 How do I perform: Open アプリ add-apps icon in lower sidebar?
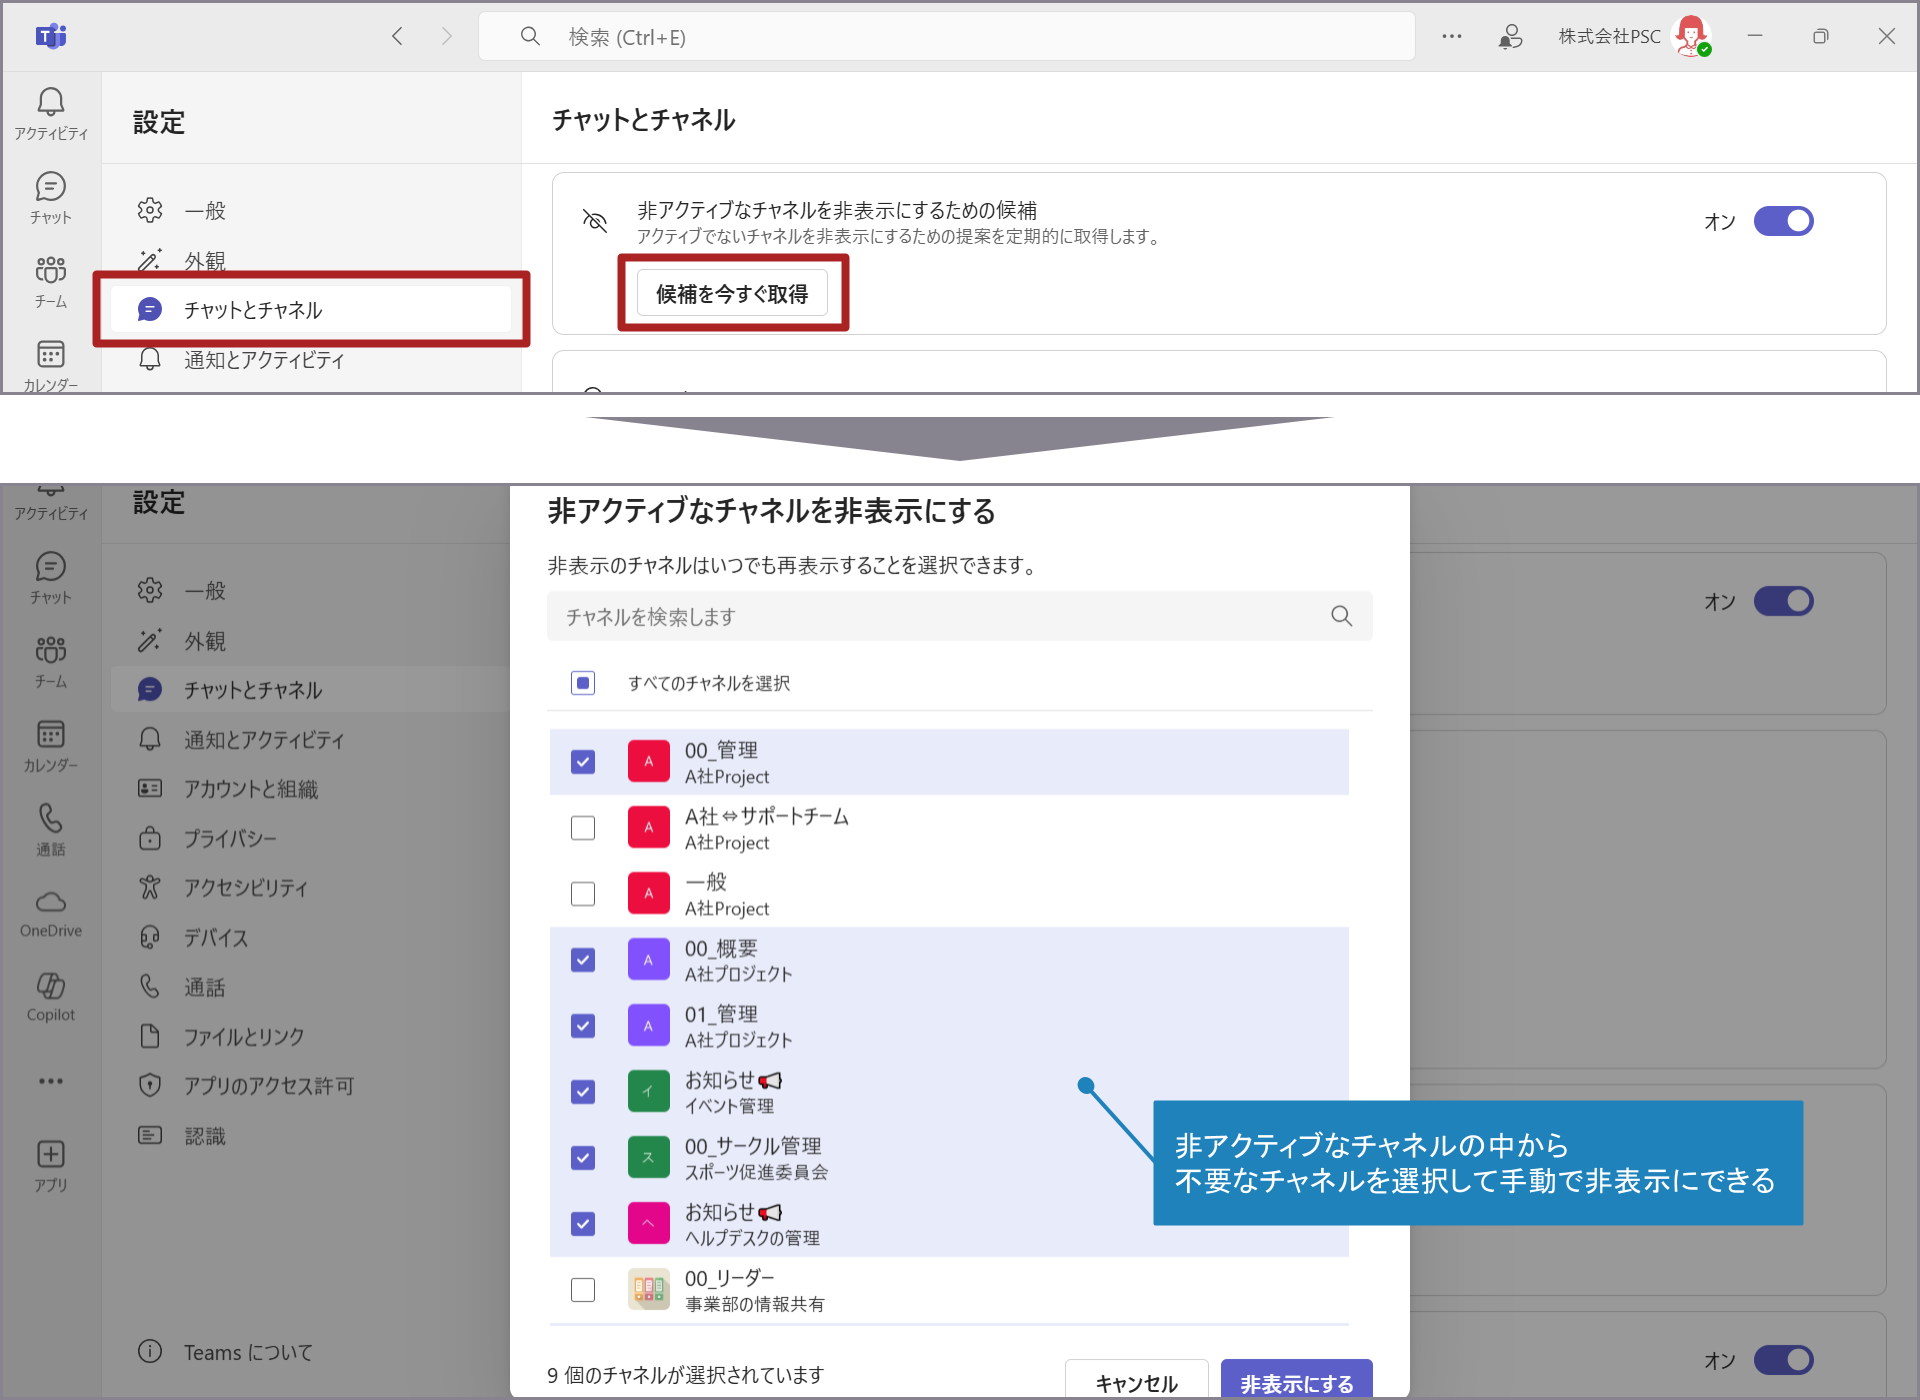[x=51, y=1165]
